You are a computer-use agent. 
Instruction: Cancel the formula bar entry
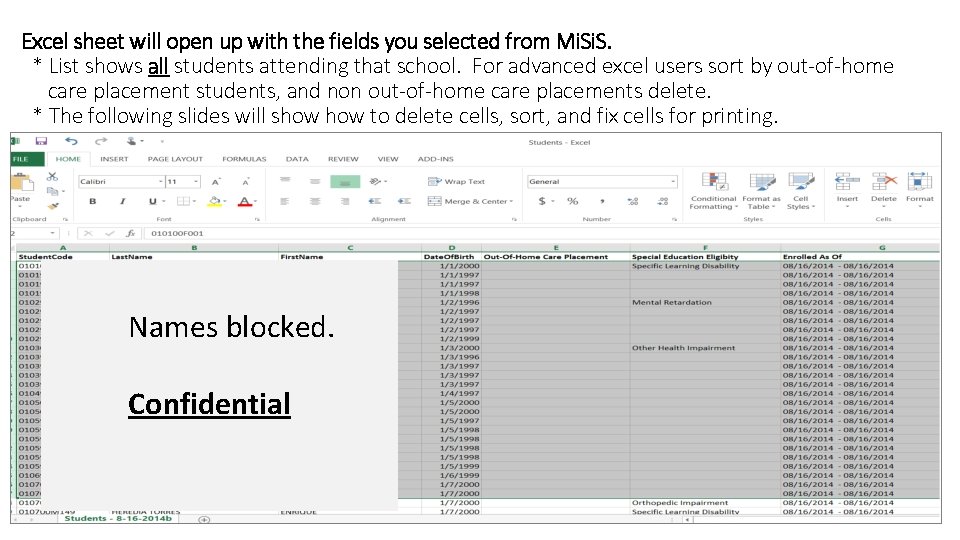pos(88,233)
